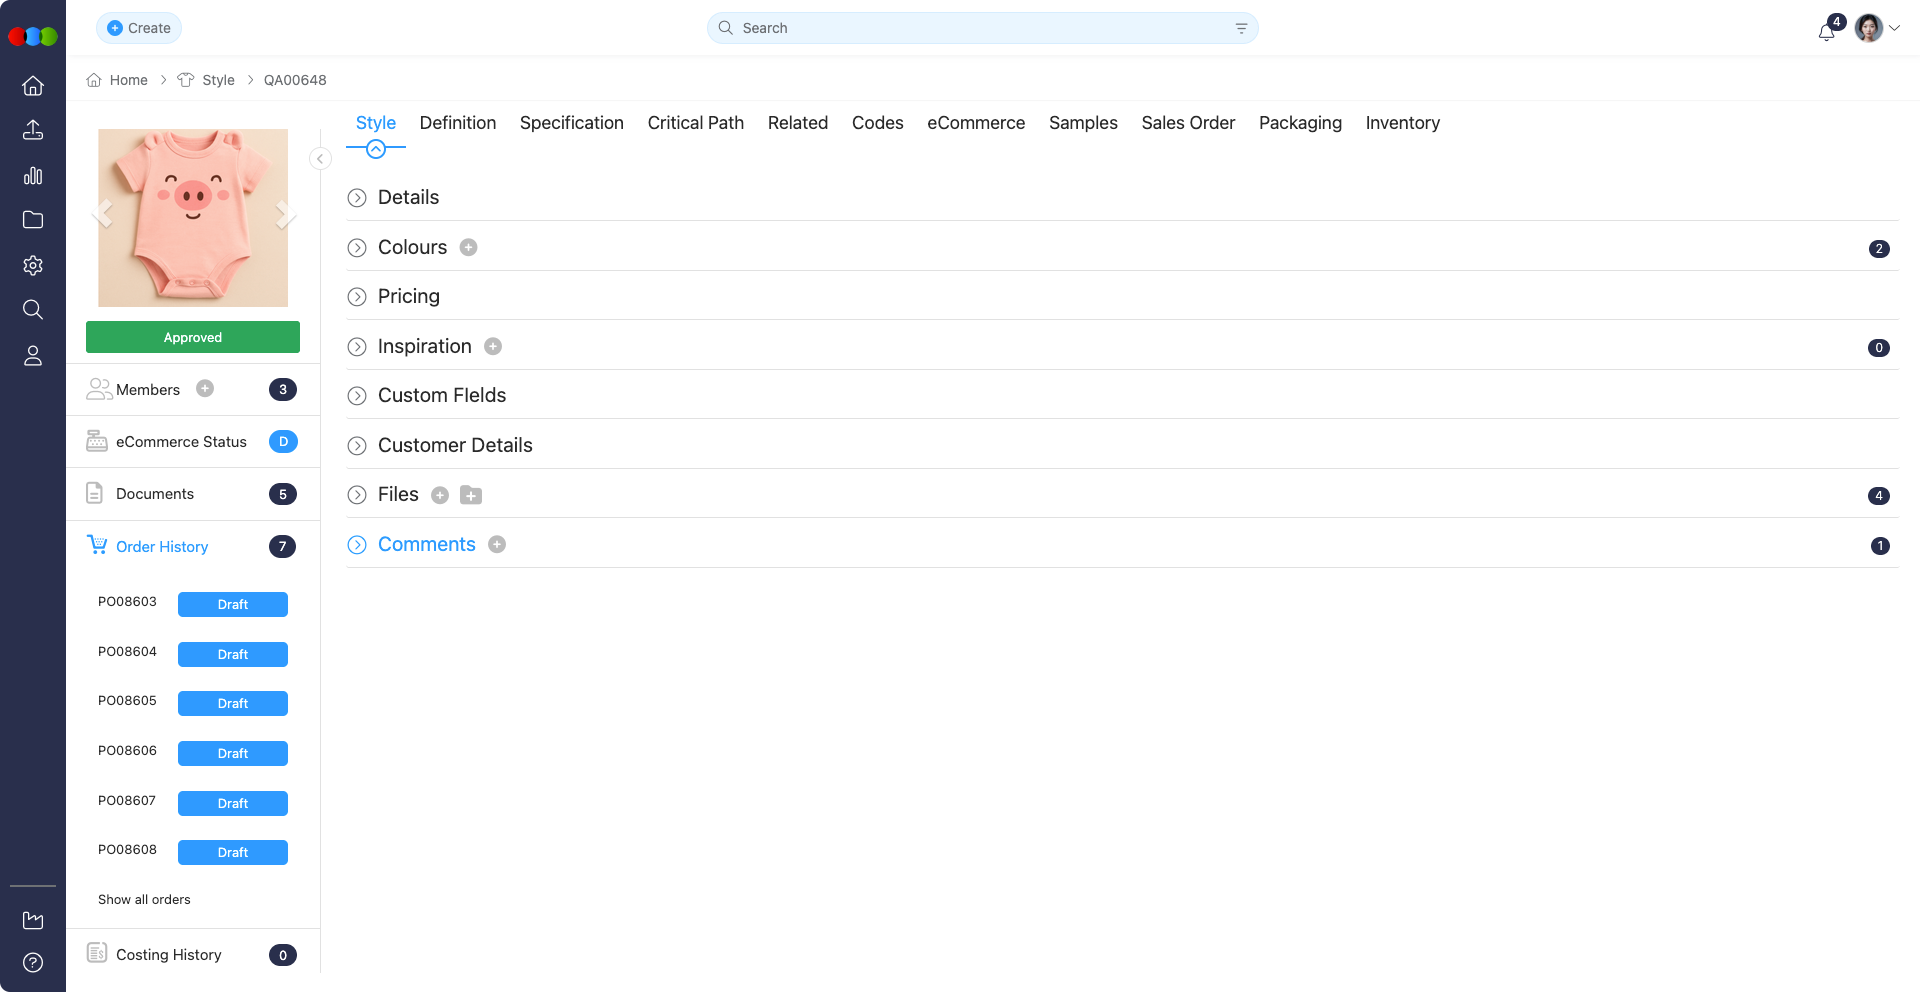
Task: Click the search filter icon
Action: 1241,28
